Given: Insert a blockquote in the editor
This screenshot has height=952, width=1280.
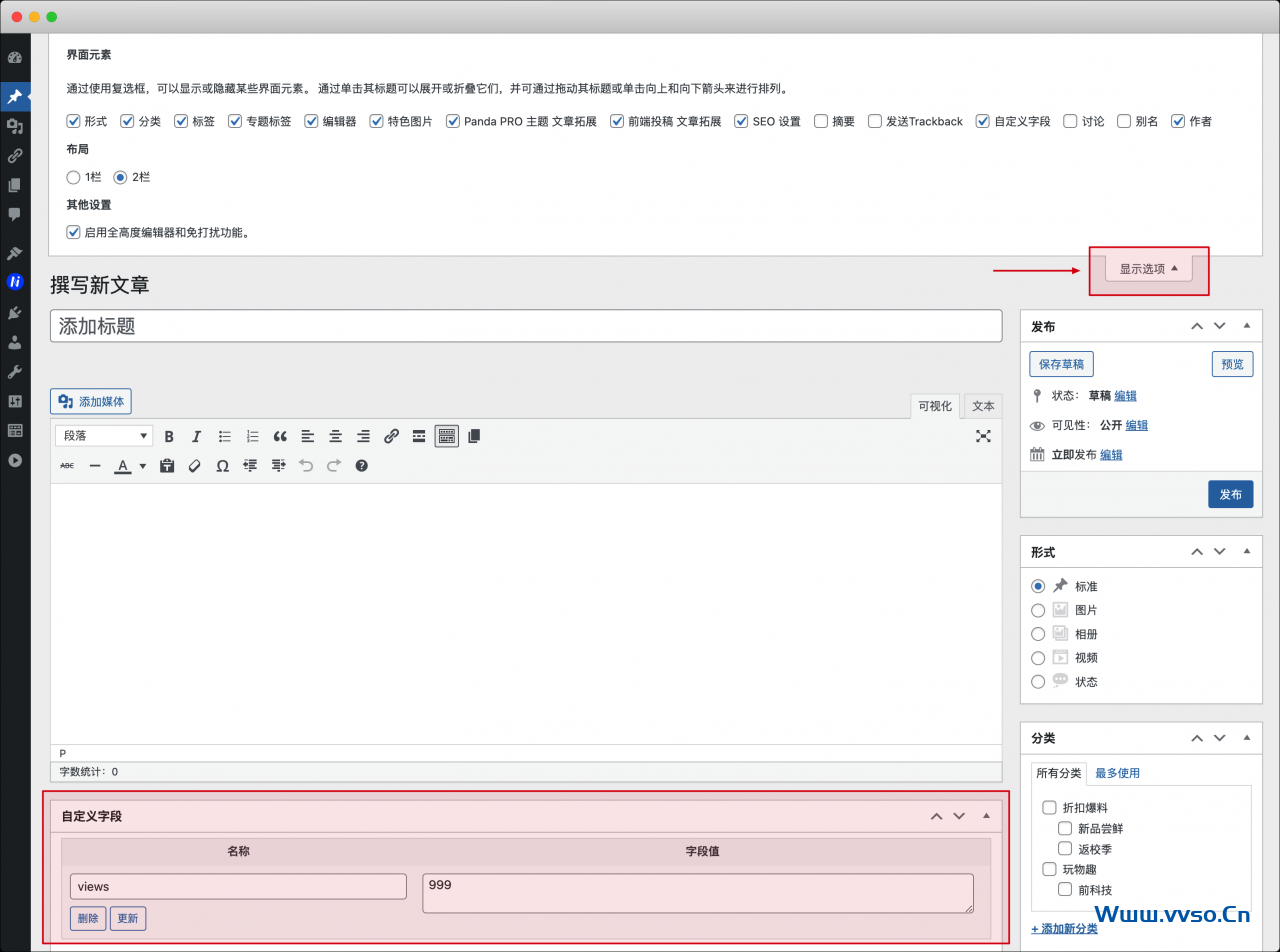Looking at the screenshot, I should 280,436.
